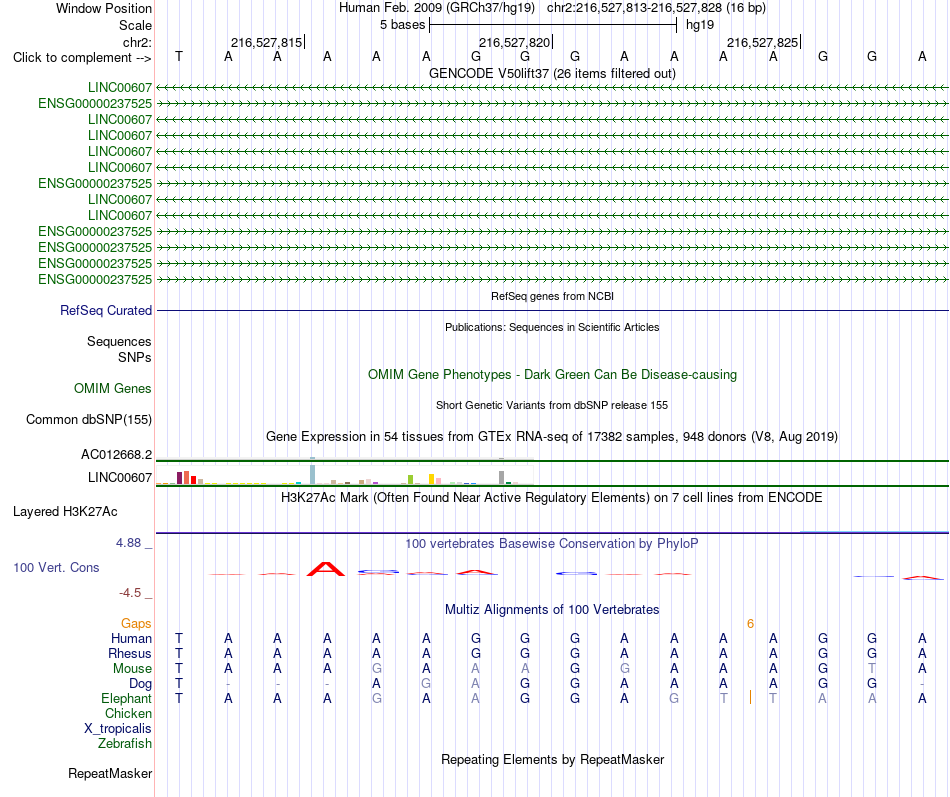Open the GTEx Gene Expression track title
The height and width of the screenshot is (797, 950).
(x=552, y=436)
